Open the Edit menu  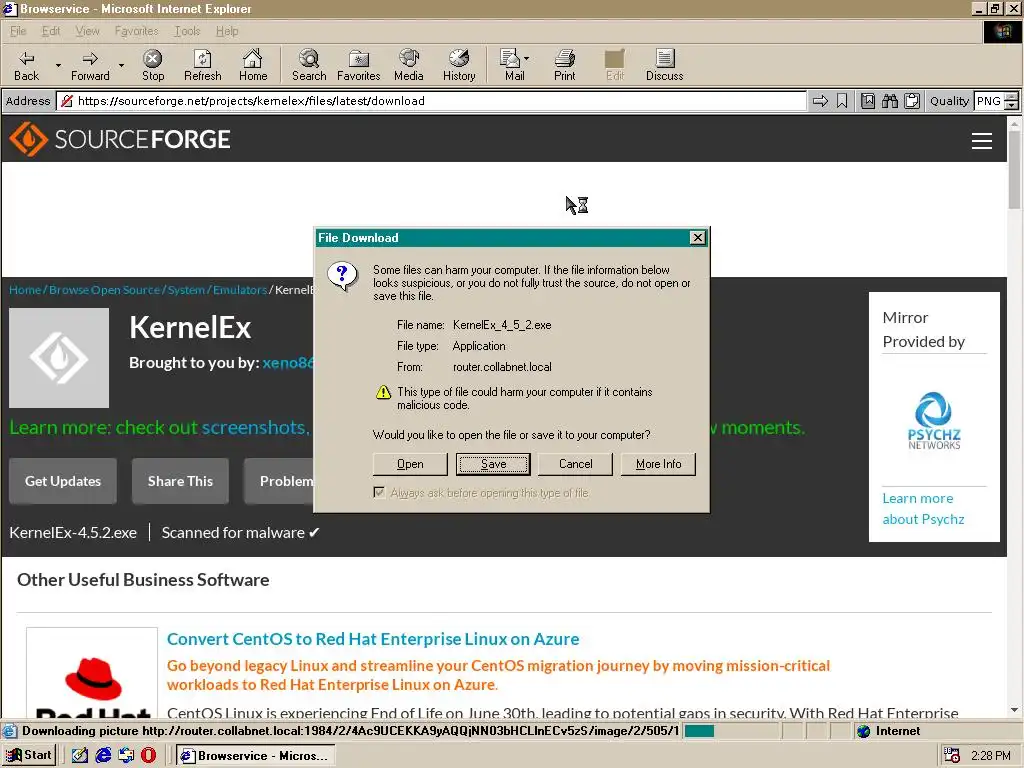[x=50, y=31]
